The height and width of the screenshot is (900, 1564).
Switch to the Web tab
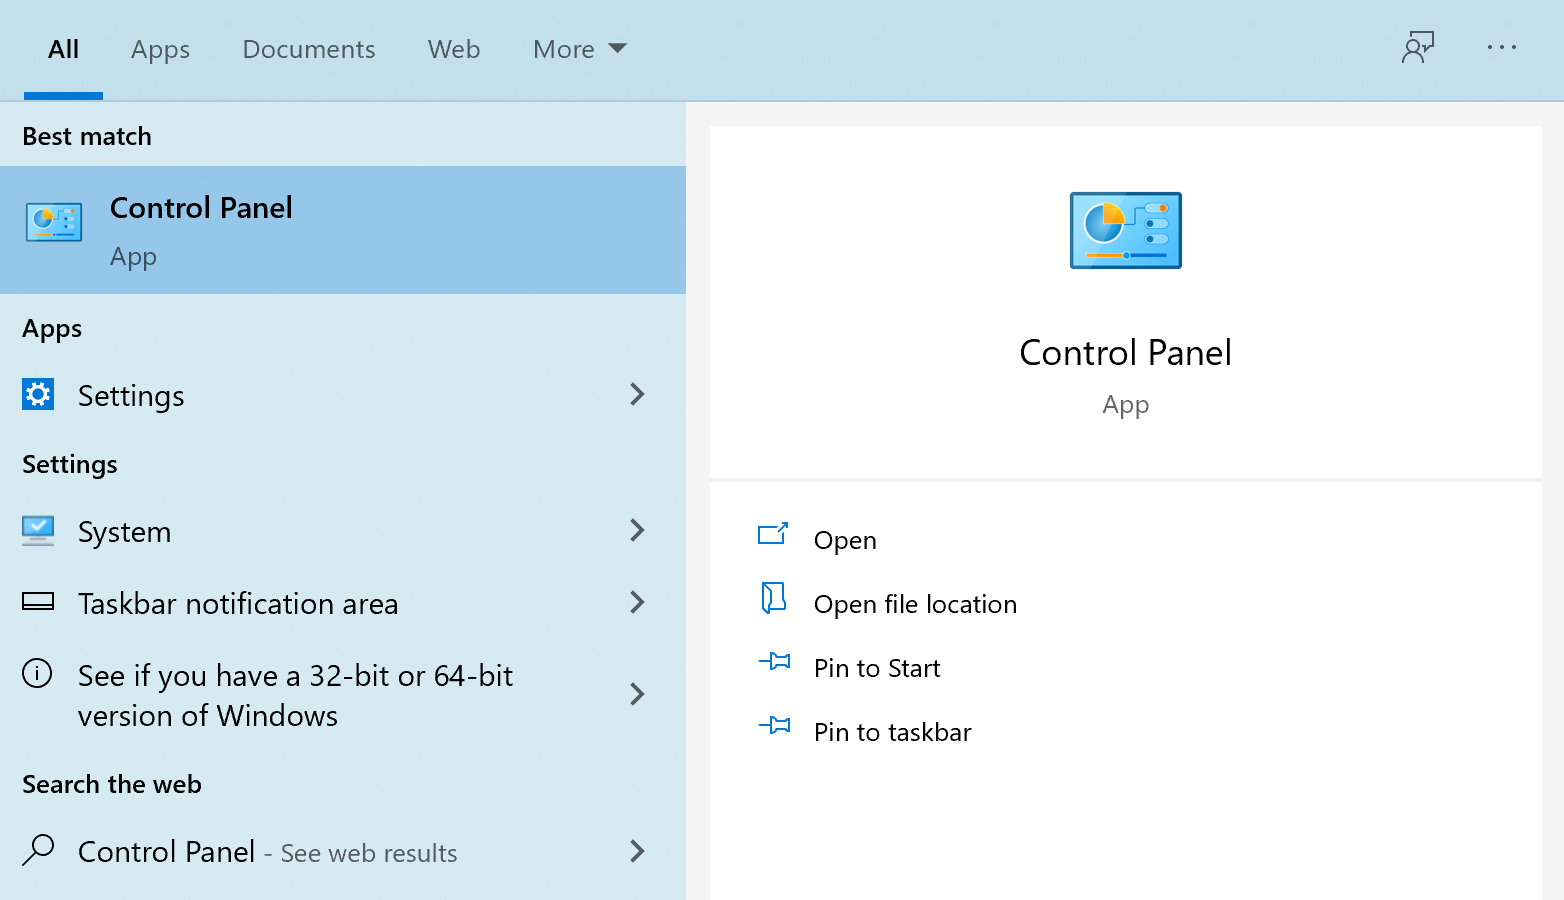click(x=454, y=49)
